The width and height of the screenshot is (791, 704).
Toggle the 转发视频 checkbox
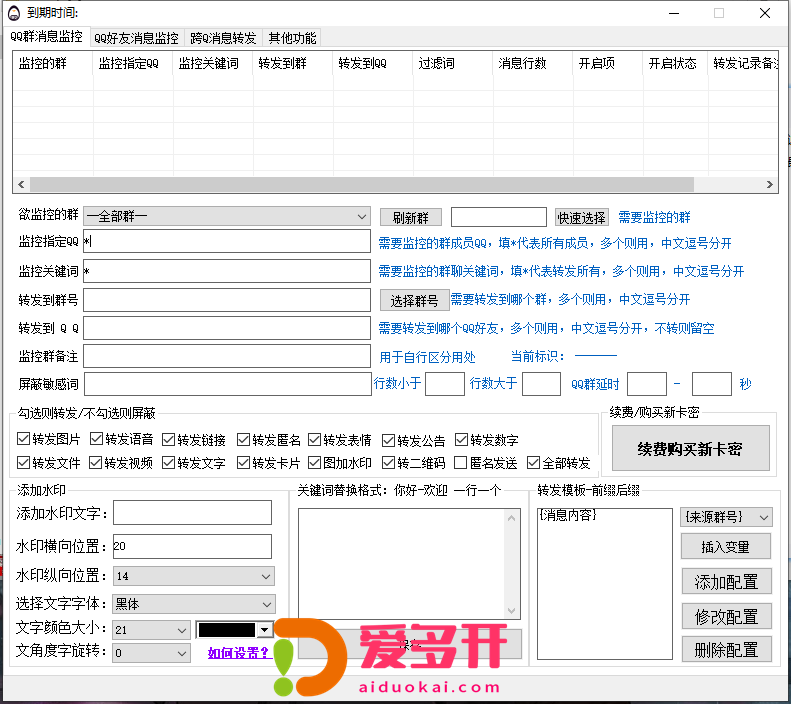[95, 462]
